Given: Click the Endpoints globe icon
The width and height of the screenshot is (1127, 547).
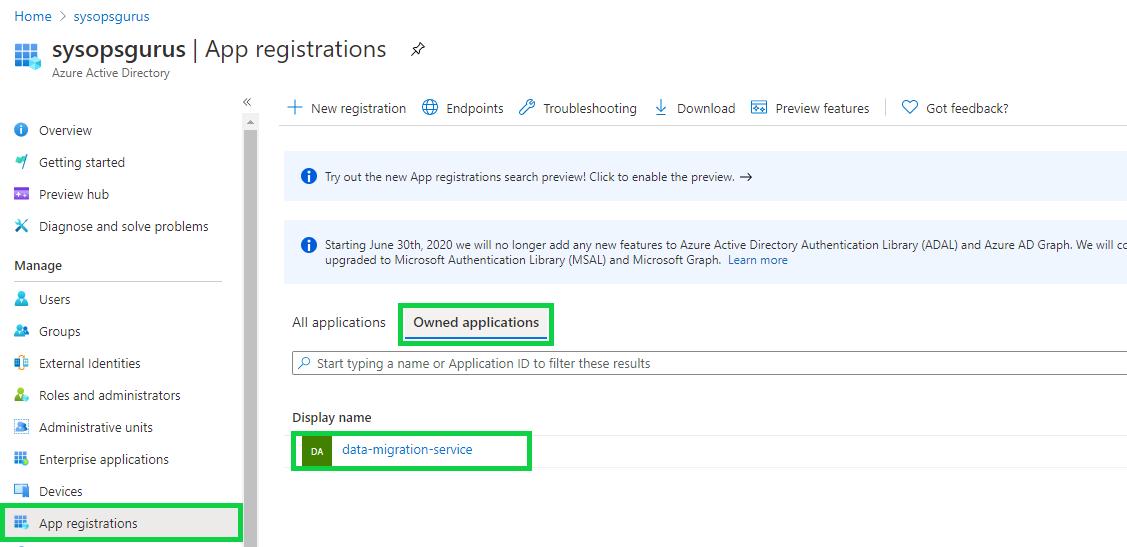Looking at the screenshot, I should click(x=430, y=108).
